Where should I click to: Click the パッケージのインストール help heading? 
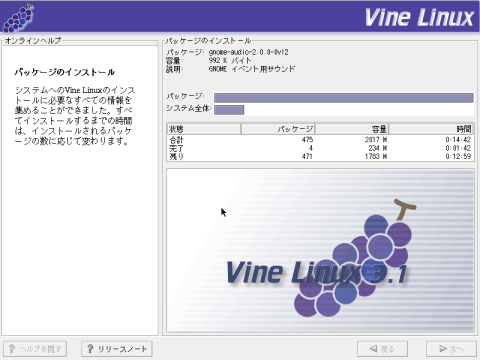point(65,72)
